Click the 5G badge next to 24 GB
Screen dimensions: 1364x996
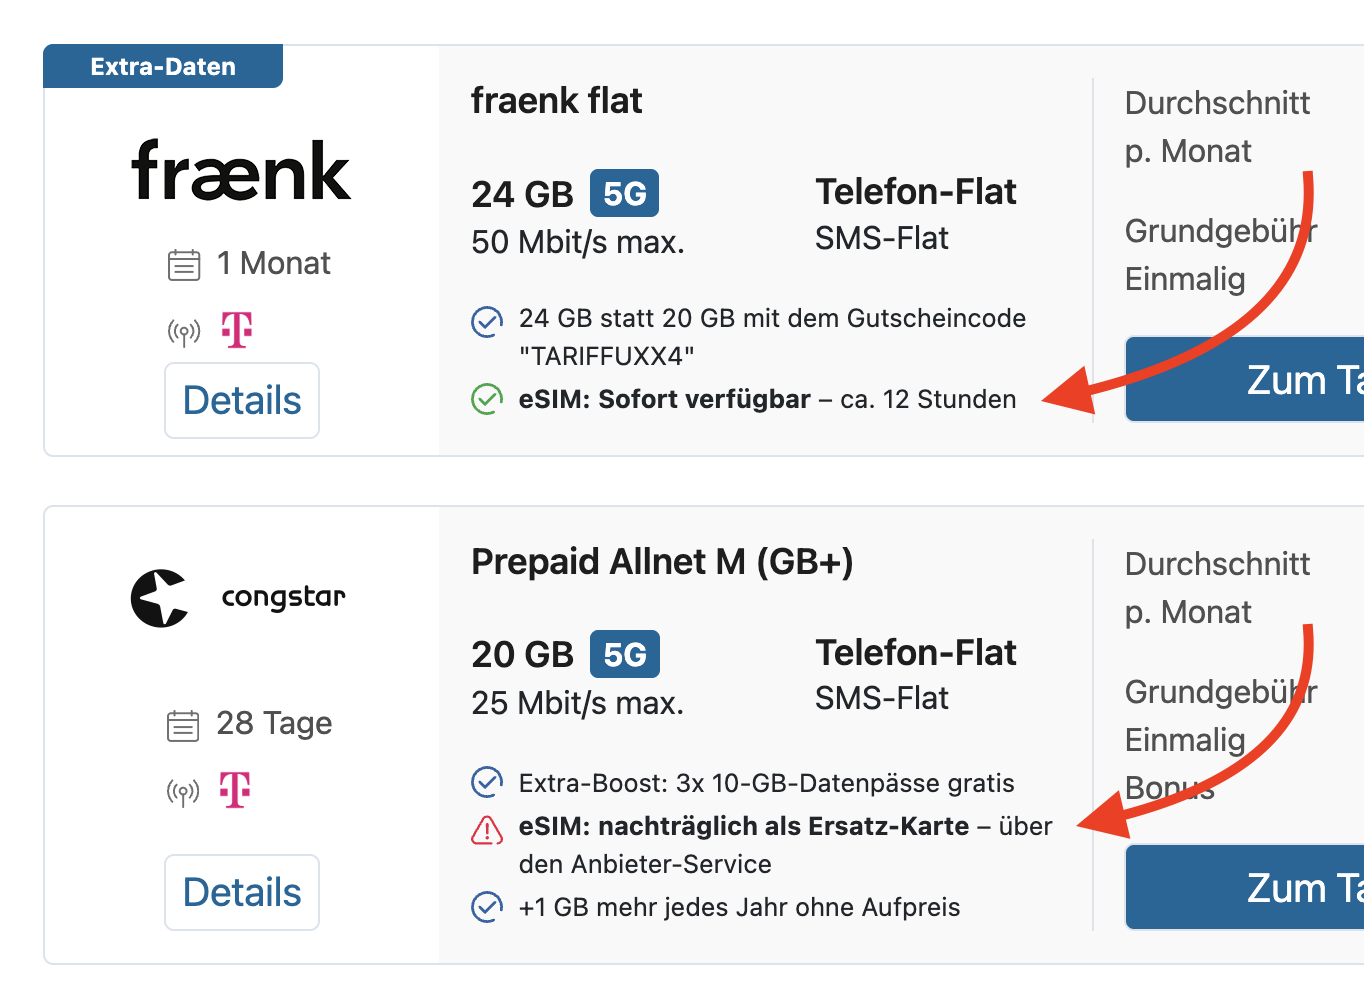pos(624,193)
